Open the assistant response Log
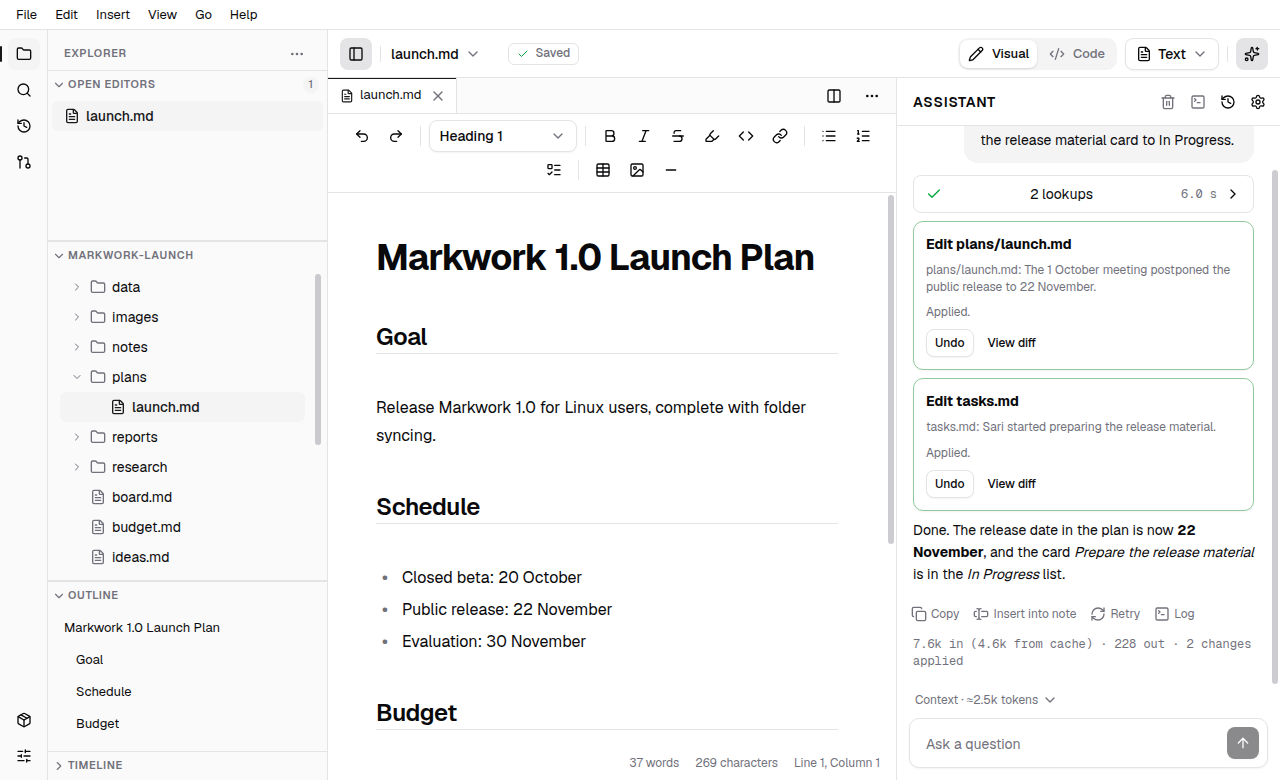This screenshot has width=1280, height=780. click(x=1174, y=614)
